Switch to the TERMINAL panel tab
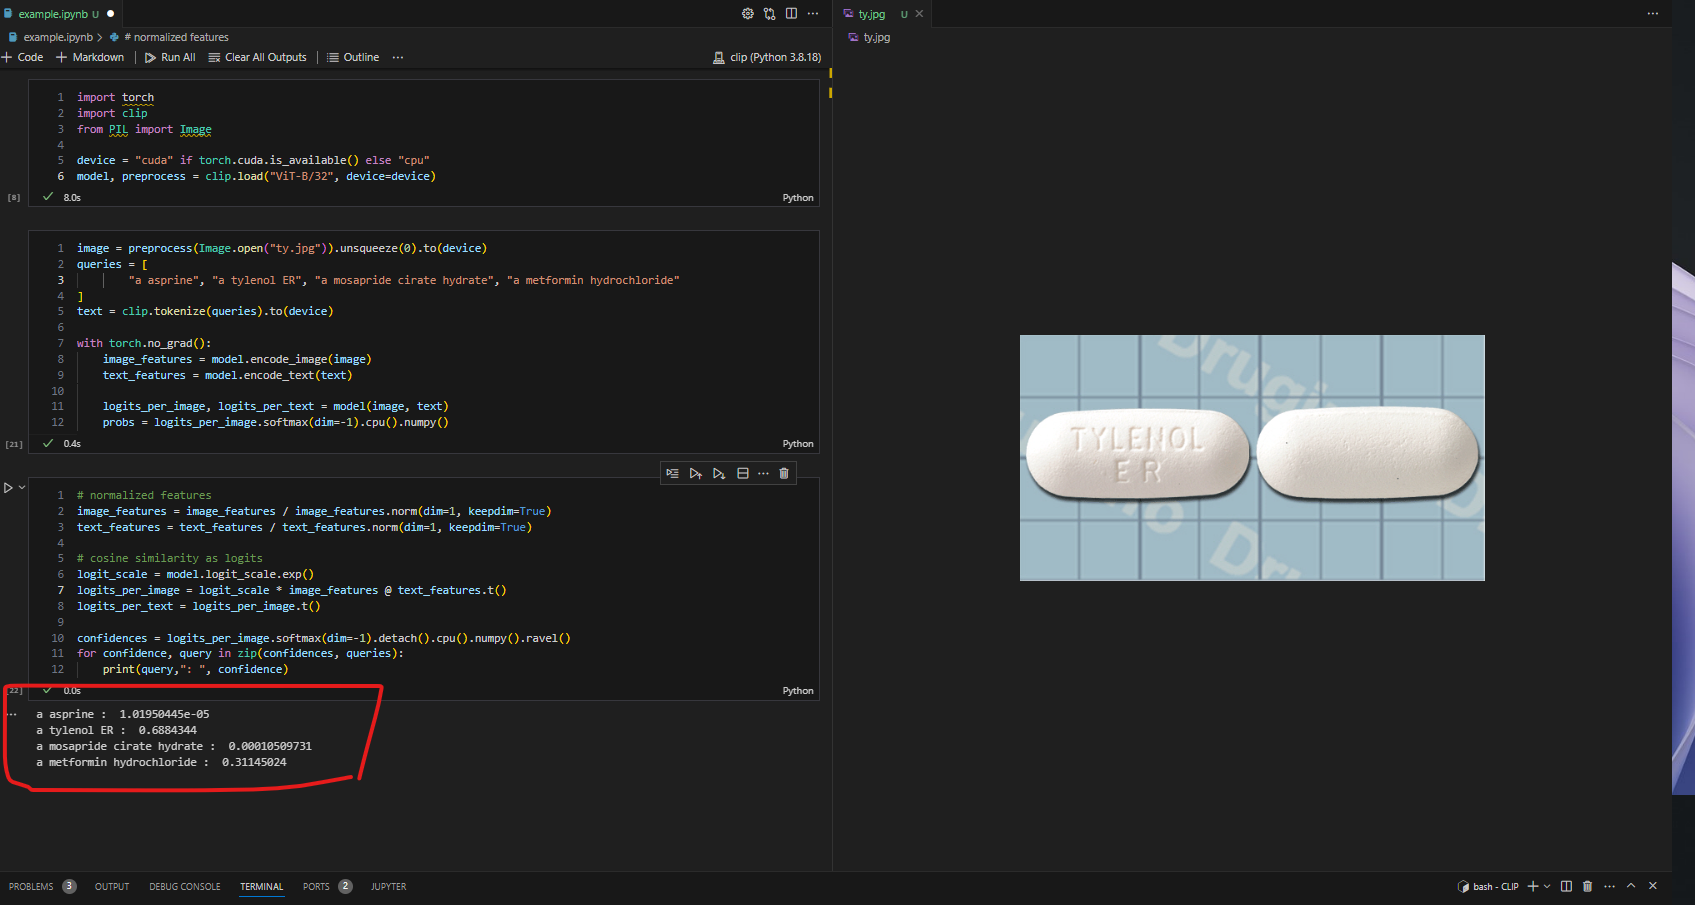The image size is (1695, 905). pyautogui.click(x=262, y=886)
